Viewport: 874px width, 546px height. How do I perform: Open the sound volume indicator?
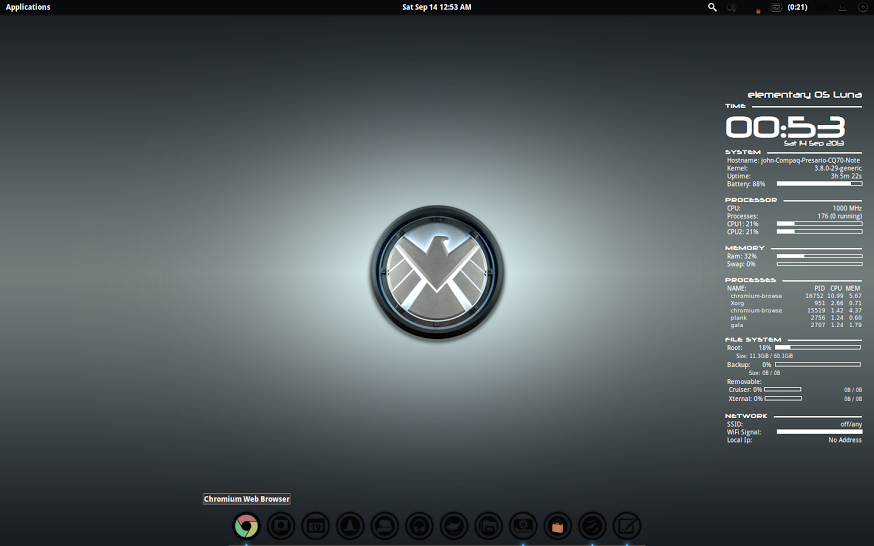(732, 7)
